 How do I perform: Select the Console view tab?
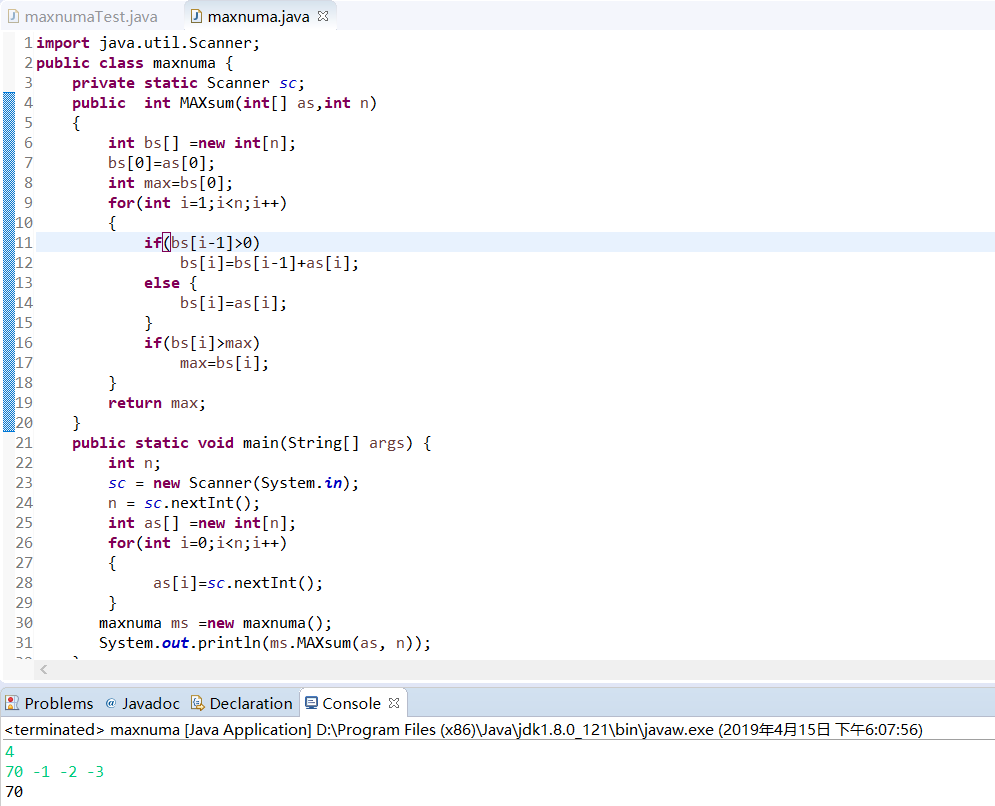[352, 703]
